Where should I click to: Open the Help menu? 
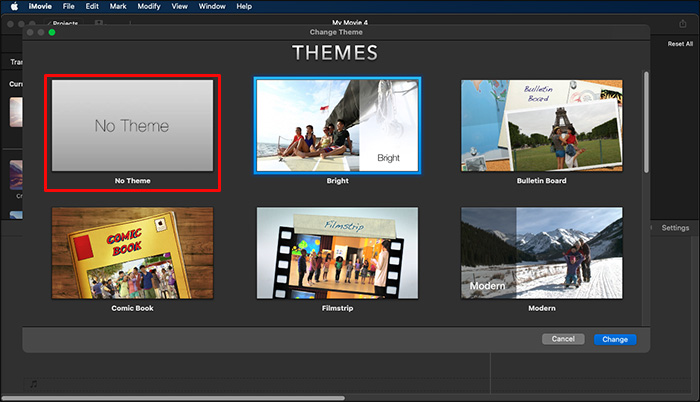(244, 6)
